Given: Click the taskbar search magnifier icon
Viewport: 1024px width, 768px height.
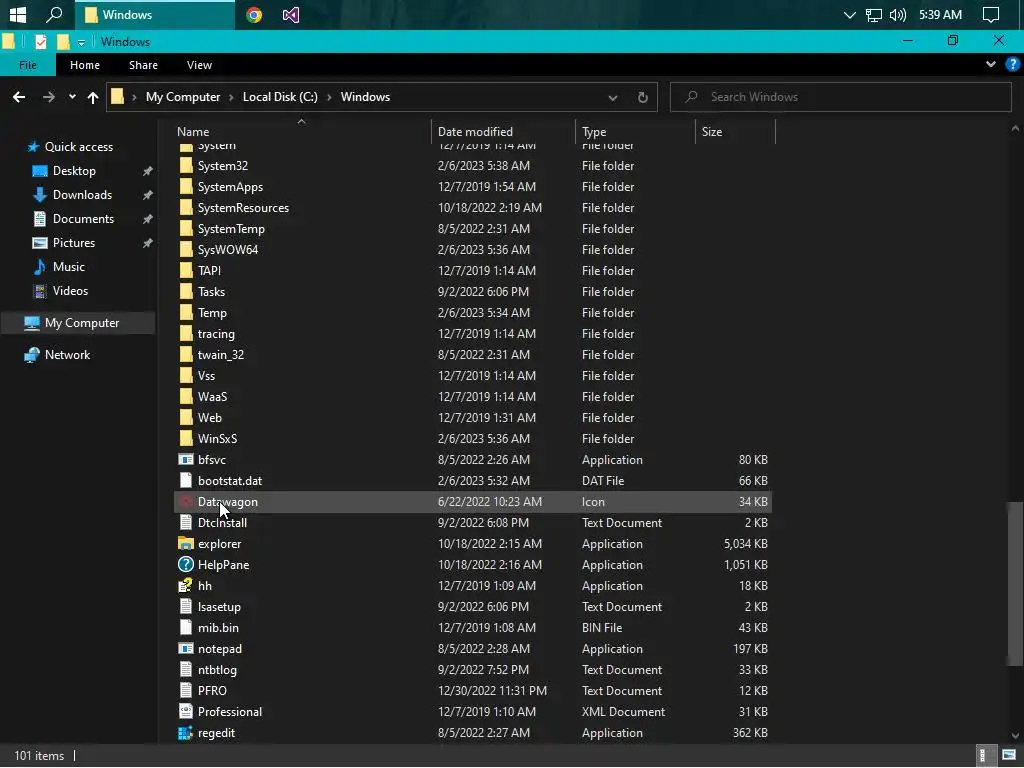Looking at the screenshot, I should point(55,14).
